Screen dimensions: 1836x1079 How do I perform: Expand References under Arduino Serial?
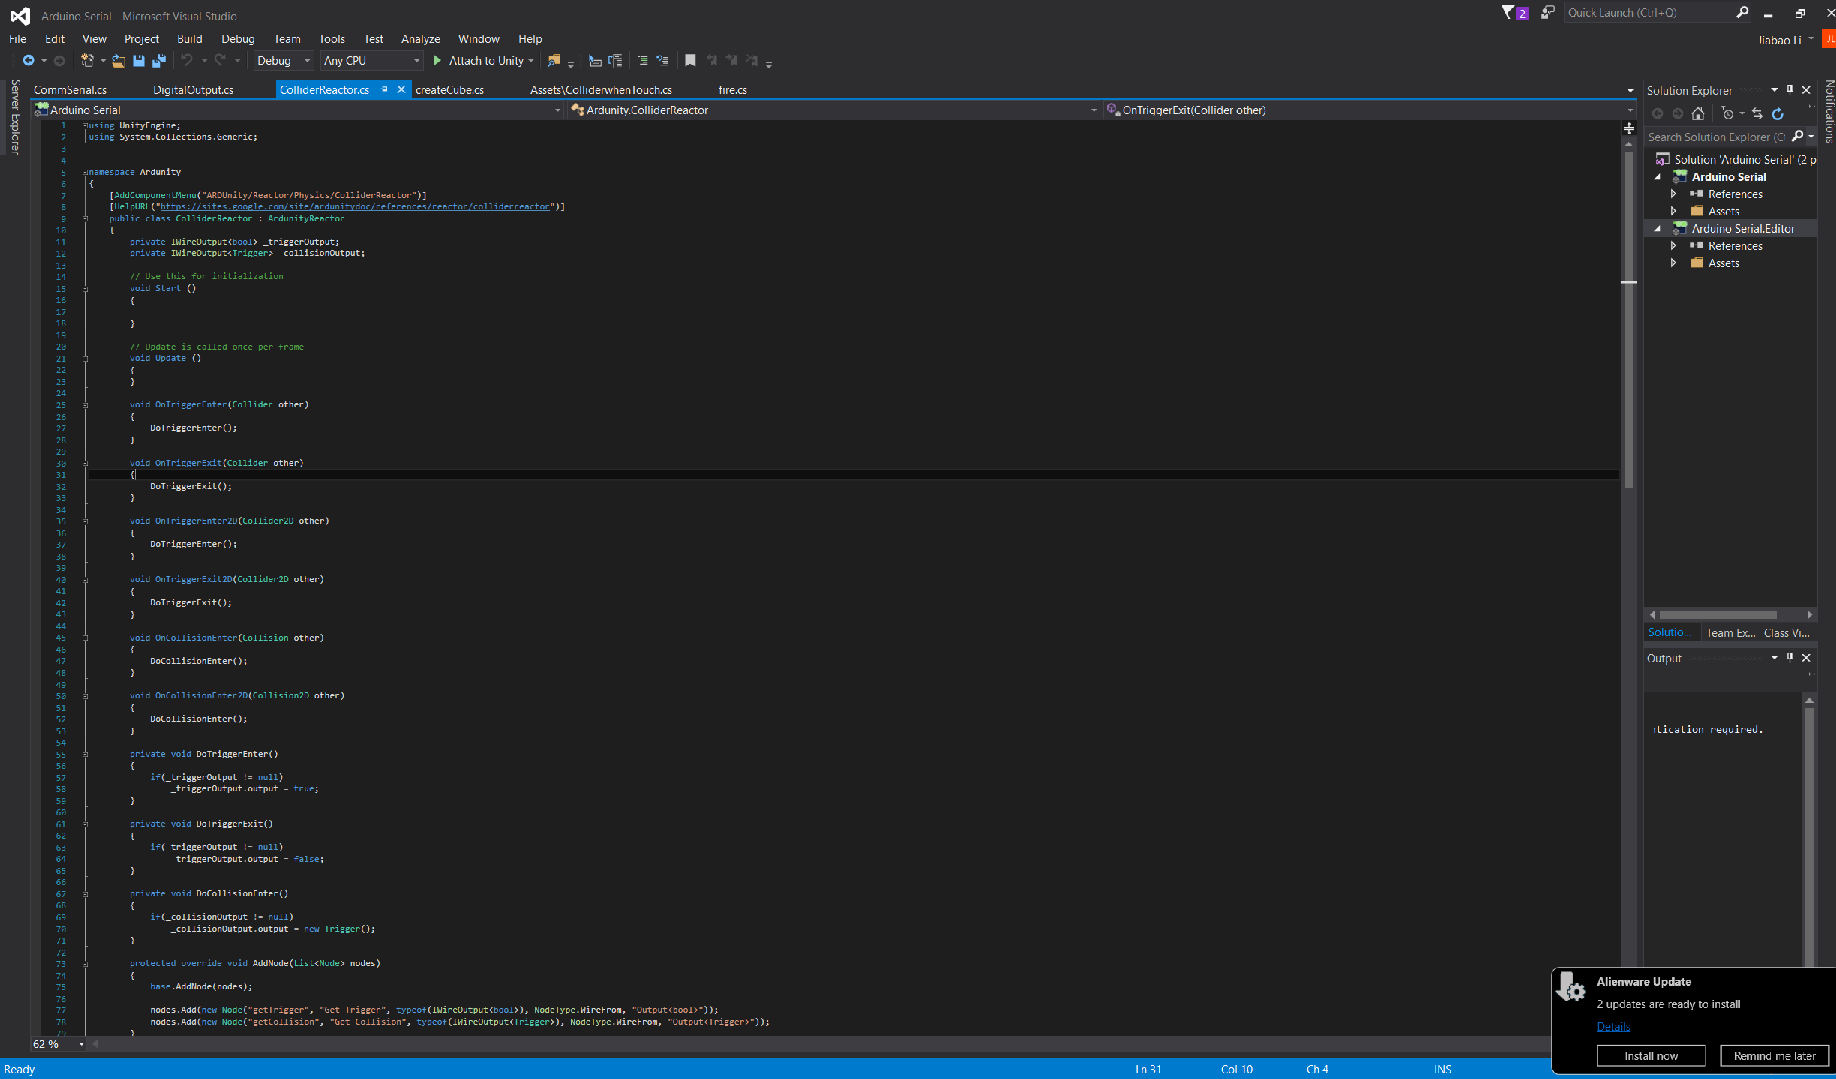pos(1674,194)
